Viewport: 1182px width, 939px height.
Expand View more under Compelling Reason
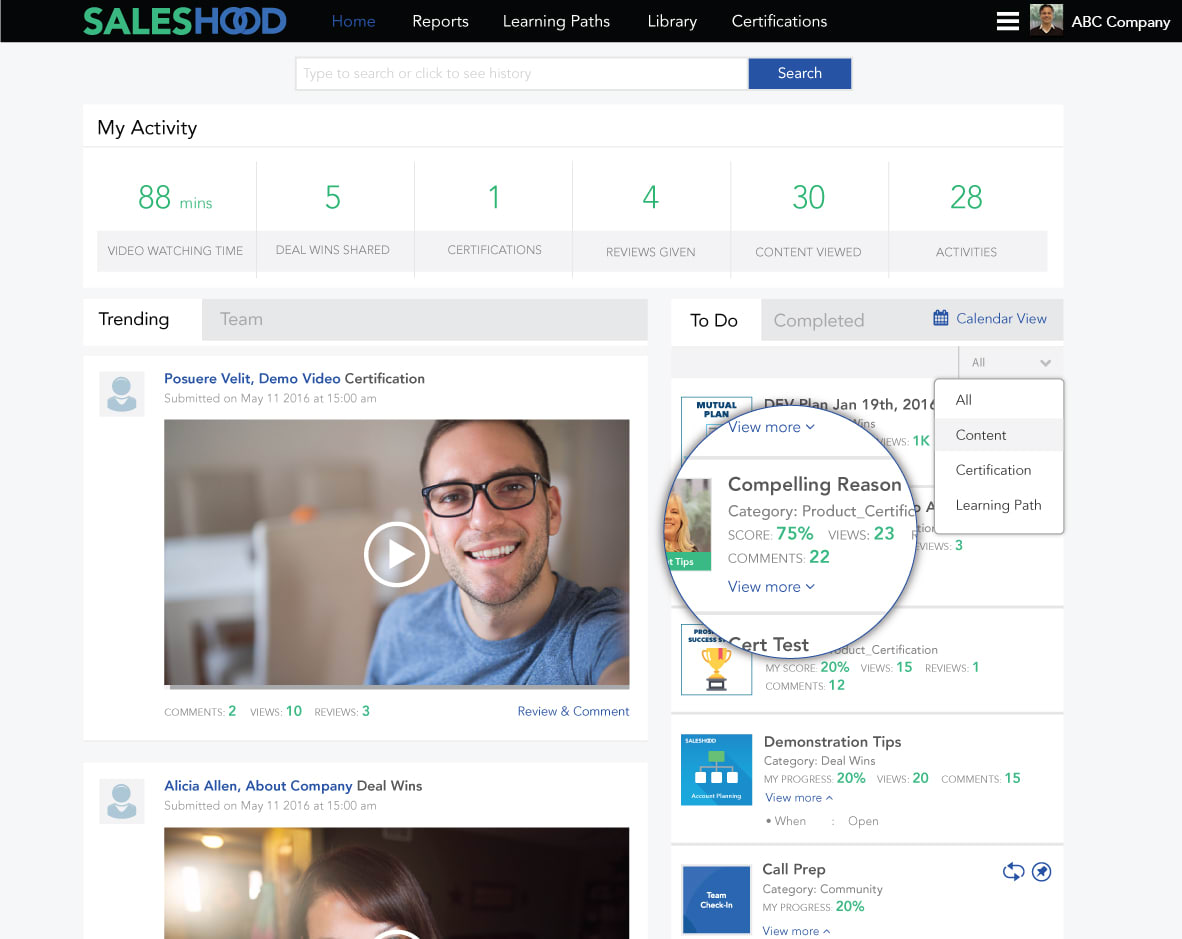(x=770, y=586)
